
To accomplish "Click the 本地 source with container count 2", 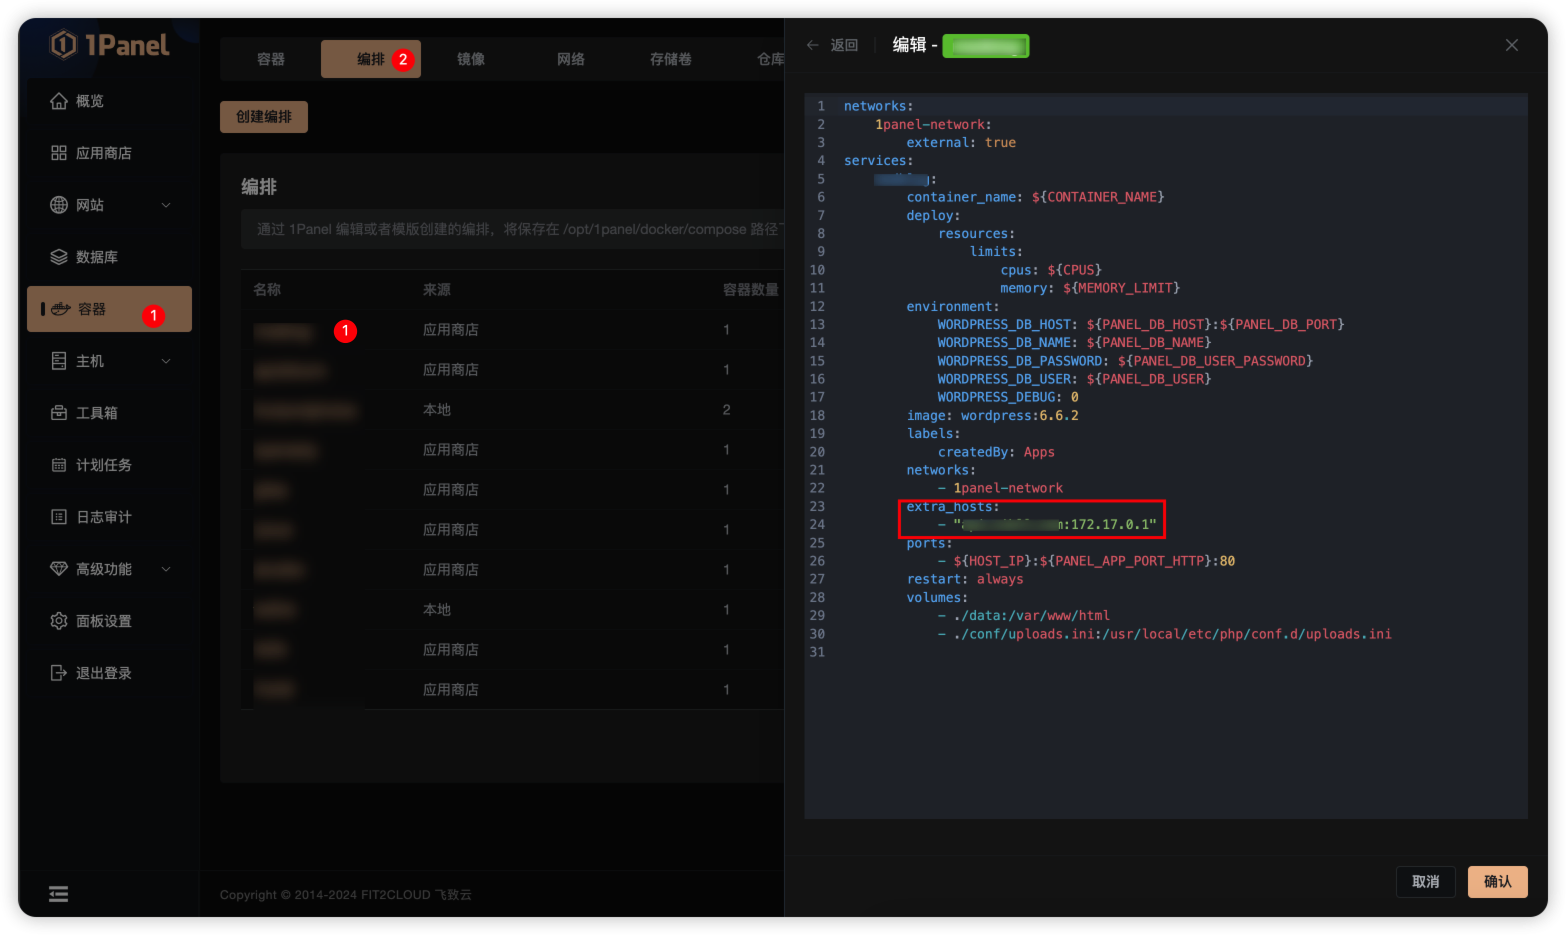I will (x=437, y=409).
